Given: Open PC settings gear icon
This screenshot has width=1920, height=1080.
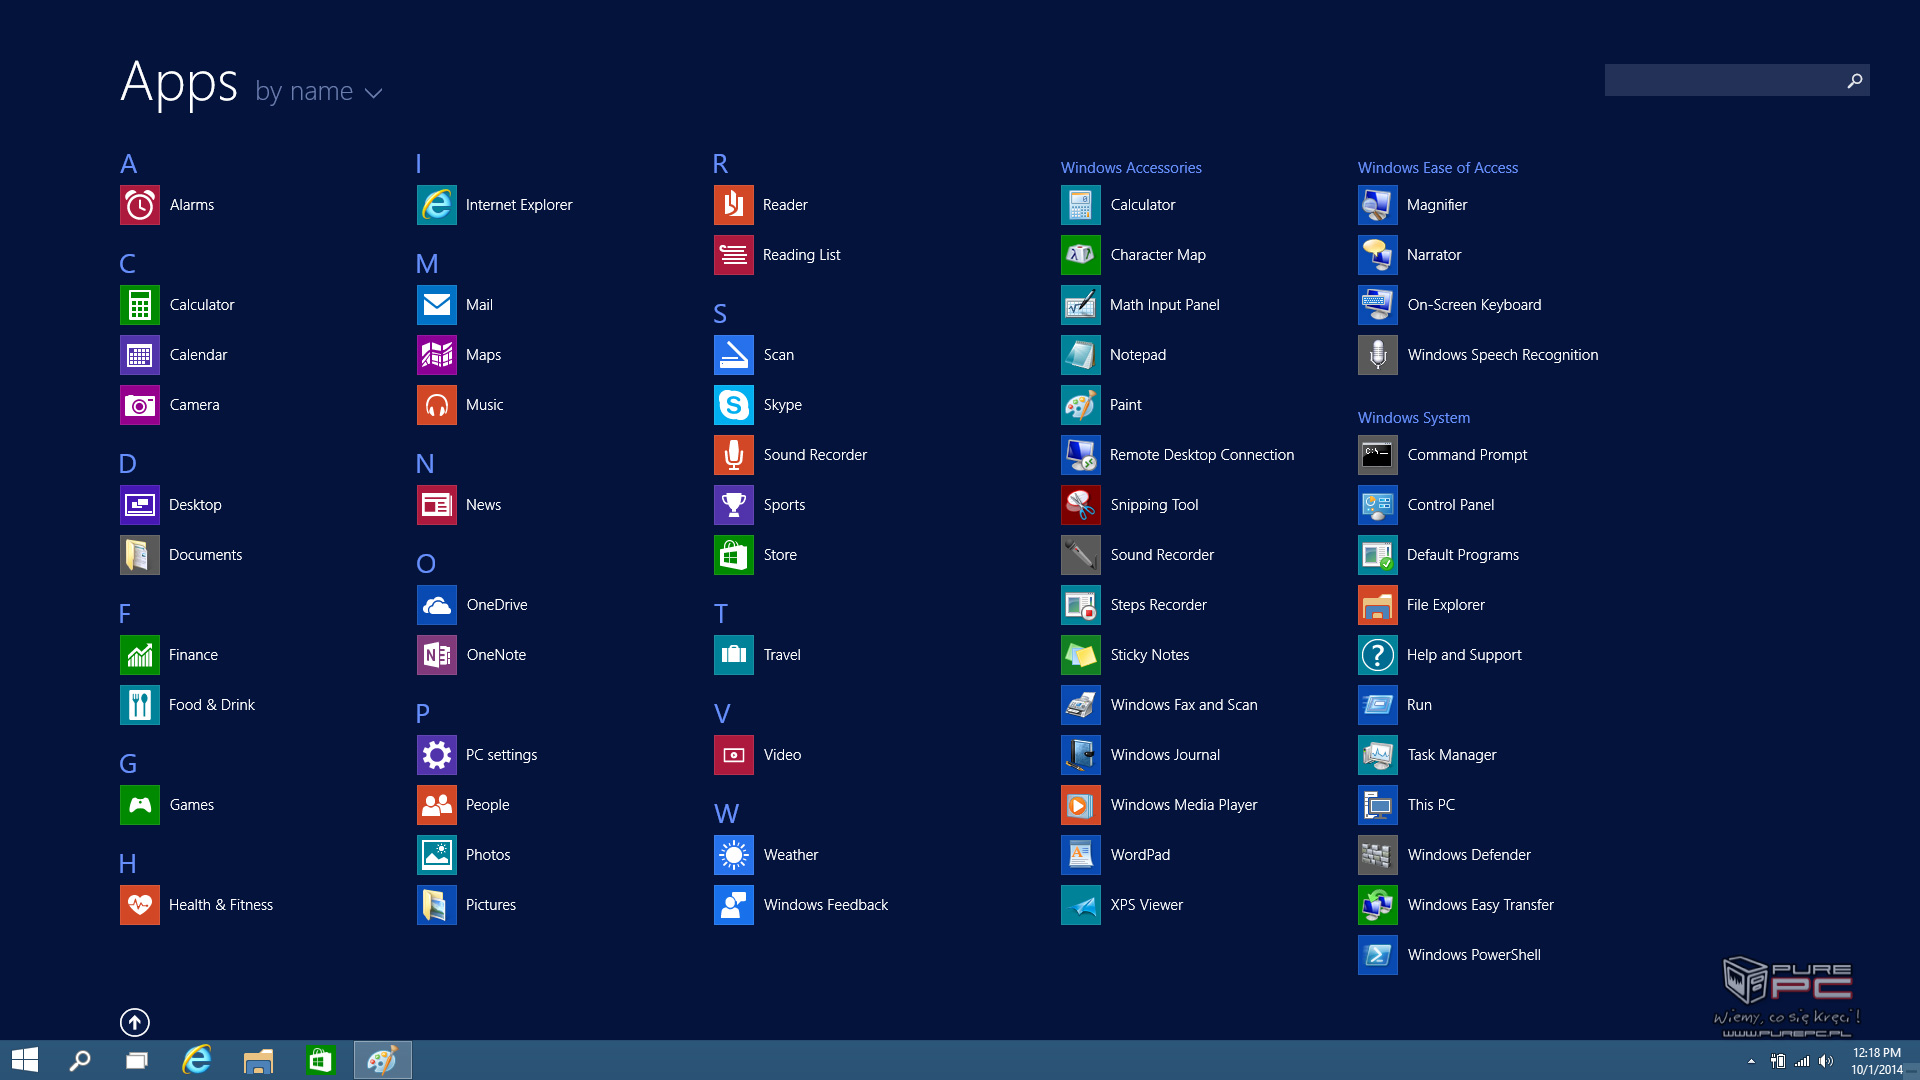Looking at the screenshot, I should (x=437, y=755).
